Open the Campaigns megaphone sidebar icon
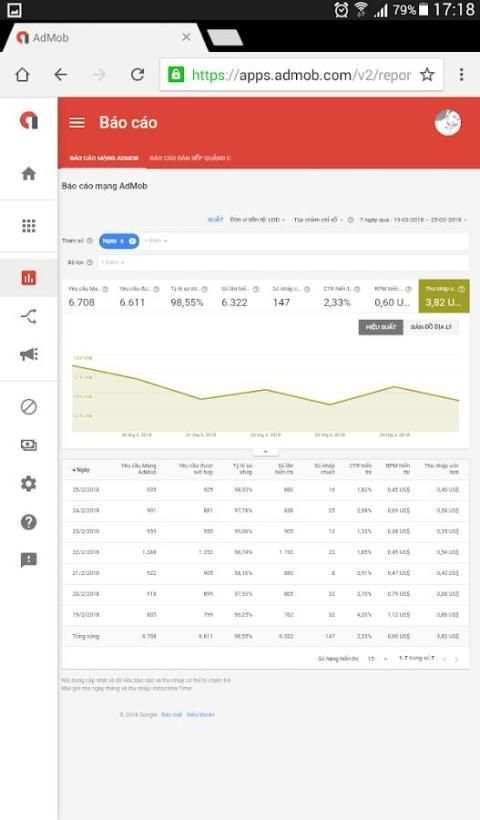480x820 pixels. pos(29,355)
